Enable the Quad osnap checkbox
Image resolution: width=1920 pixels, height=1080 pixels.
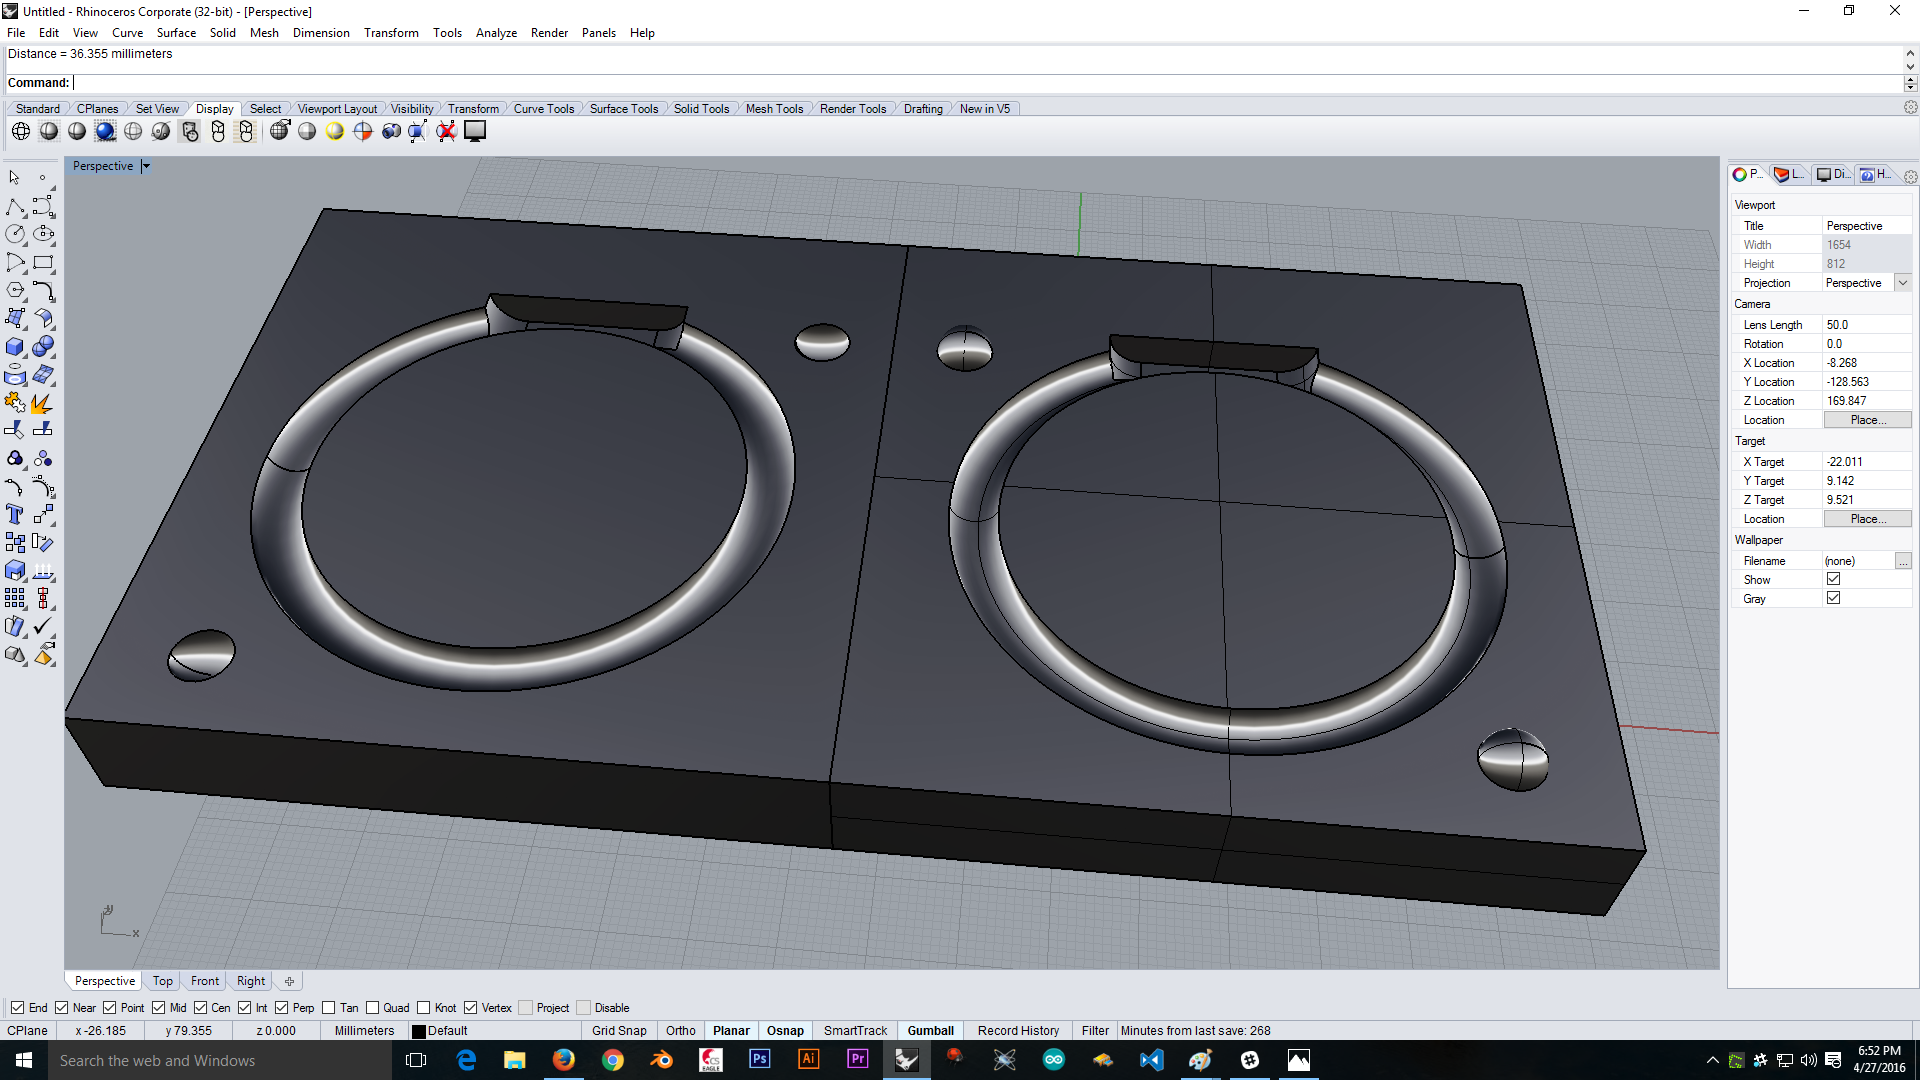click(373, 1008)
